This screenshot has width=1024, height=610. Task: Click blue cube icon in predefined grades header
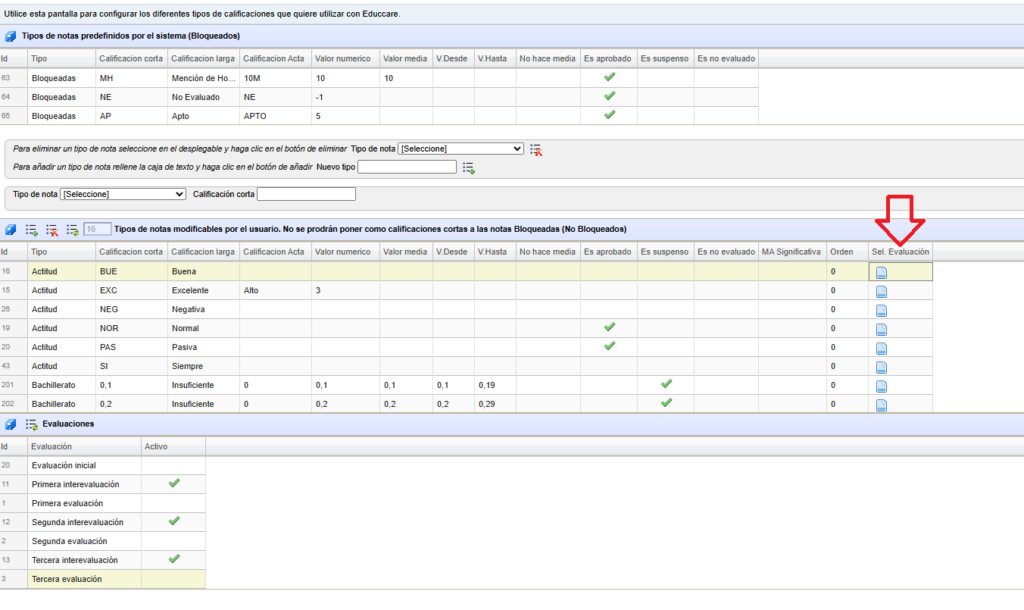click(x=11, y=36)
